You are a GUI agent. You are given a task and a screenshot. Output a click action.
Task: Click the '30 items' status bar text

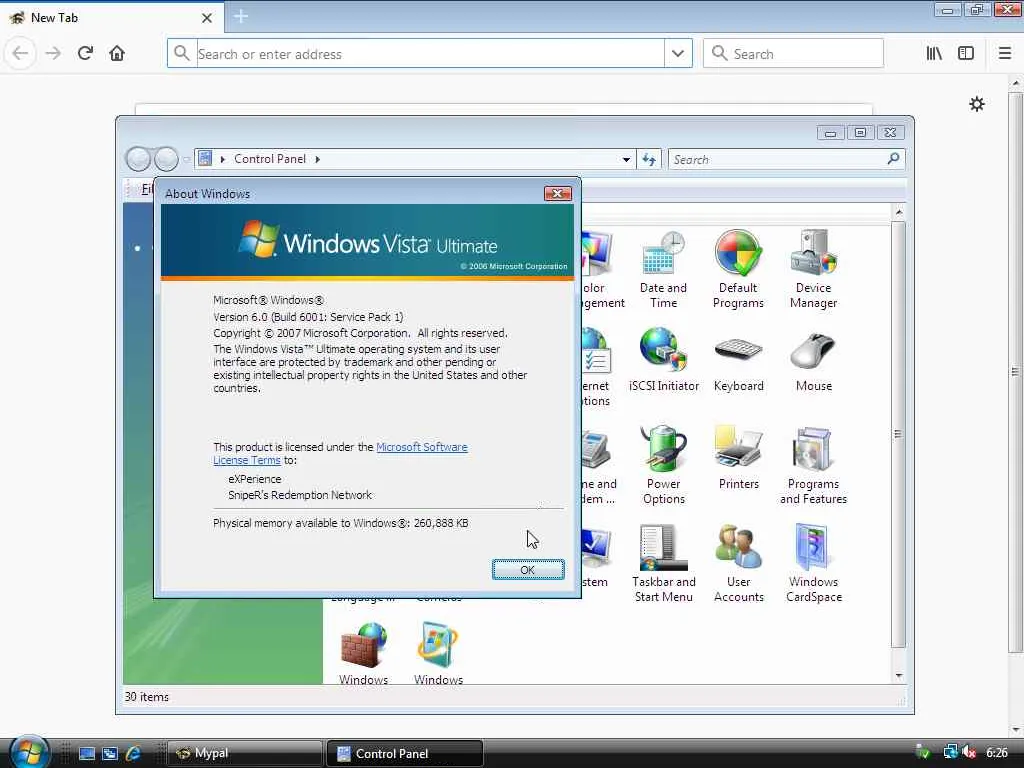click(x=147, y=697)
